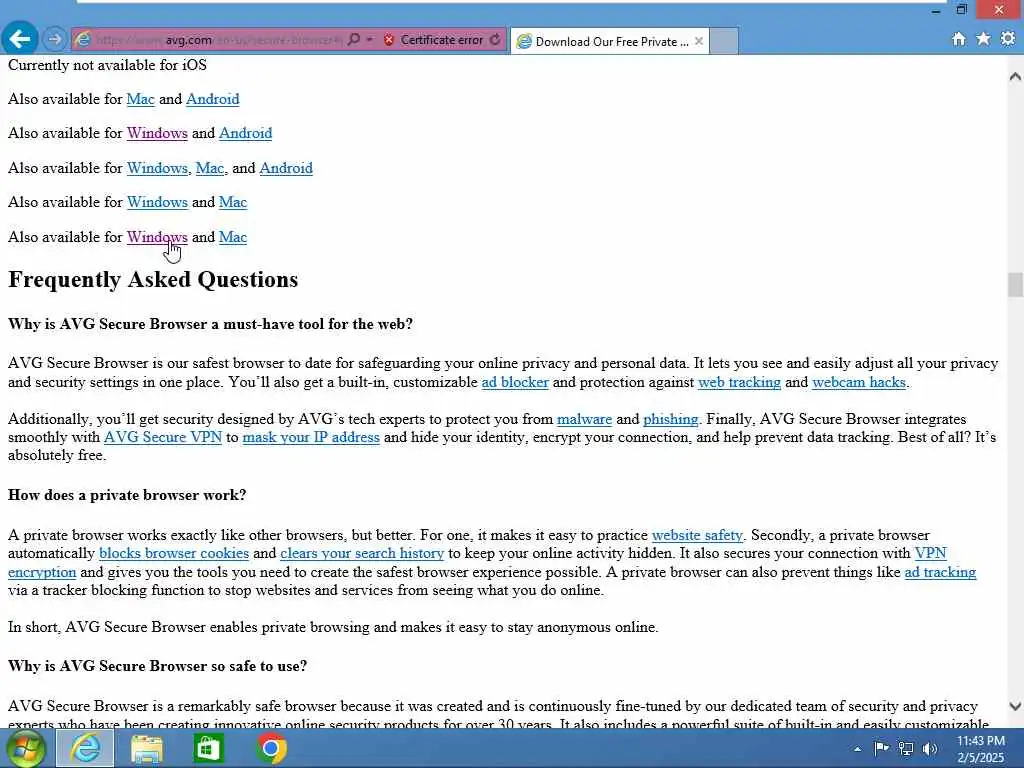
Task: Follow the web tracking link
Action: click(x=739, y=382)
